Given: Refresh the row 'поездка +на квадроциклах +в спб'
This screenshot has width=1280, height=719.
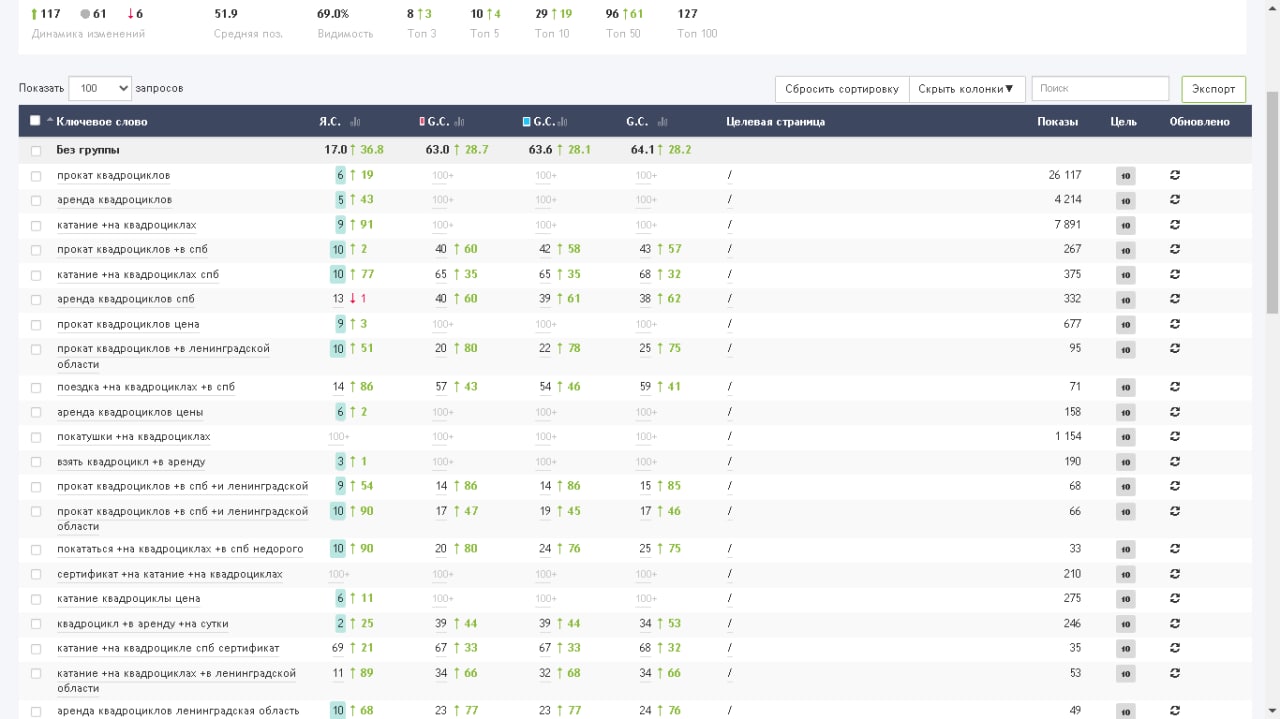Looking at the screenshot, I should pyautogui.click(x=1175, y=387).
